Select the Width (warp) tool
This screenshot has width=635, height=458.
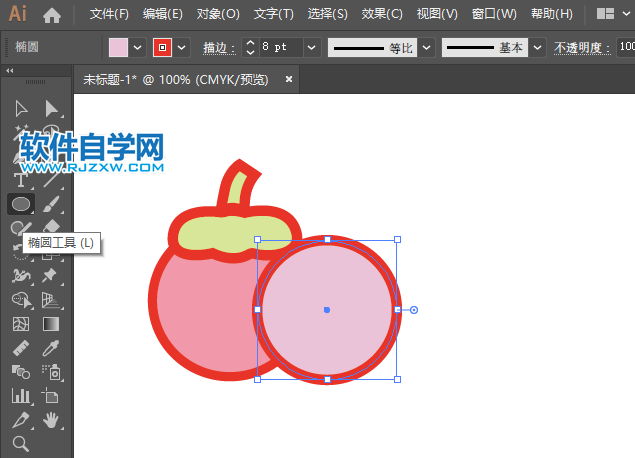click(x=21, y=276)
